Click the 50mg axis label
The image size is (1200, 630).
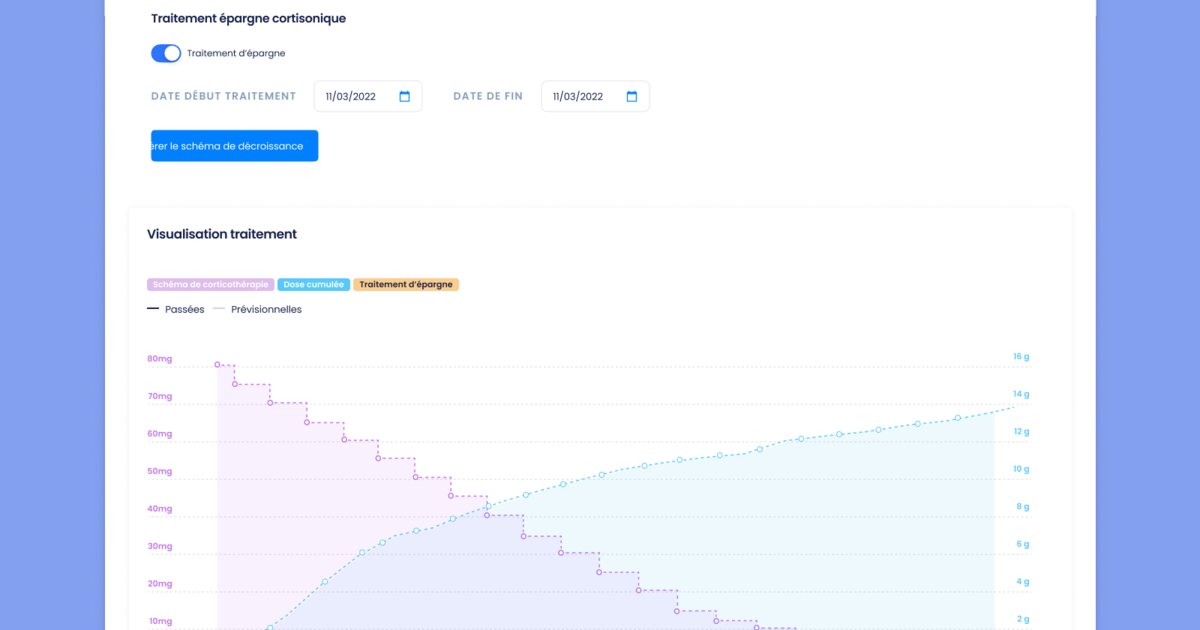(x=160, y=471)
